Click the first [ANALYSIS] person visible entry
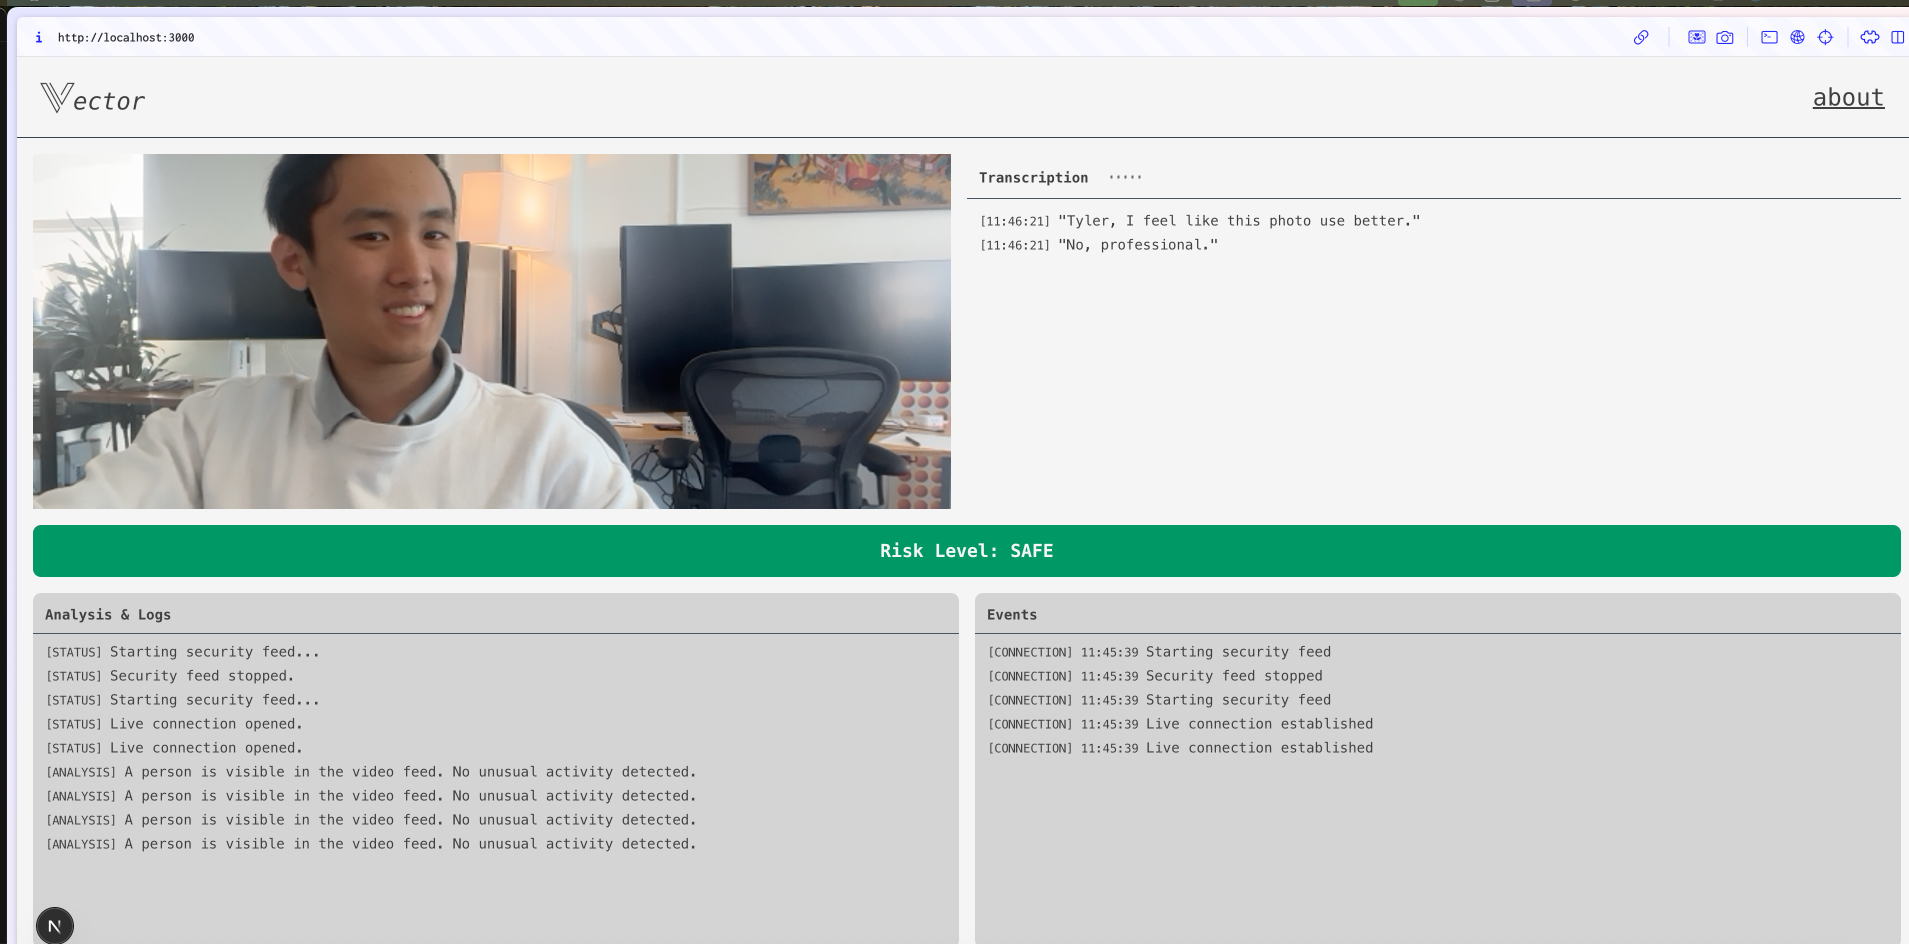This screenshot has height=944, width=1909. tap(371, 772)
